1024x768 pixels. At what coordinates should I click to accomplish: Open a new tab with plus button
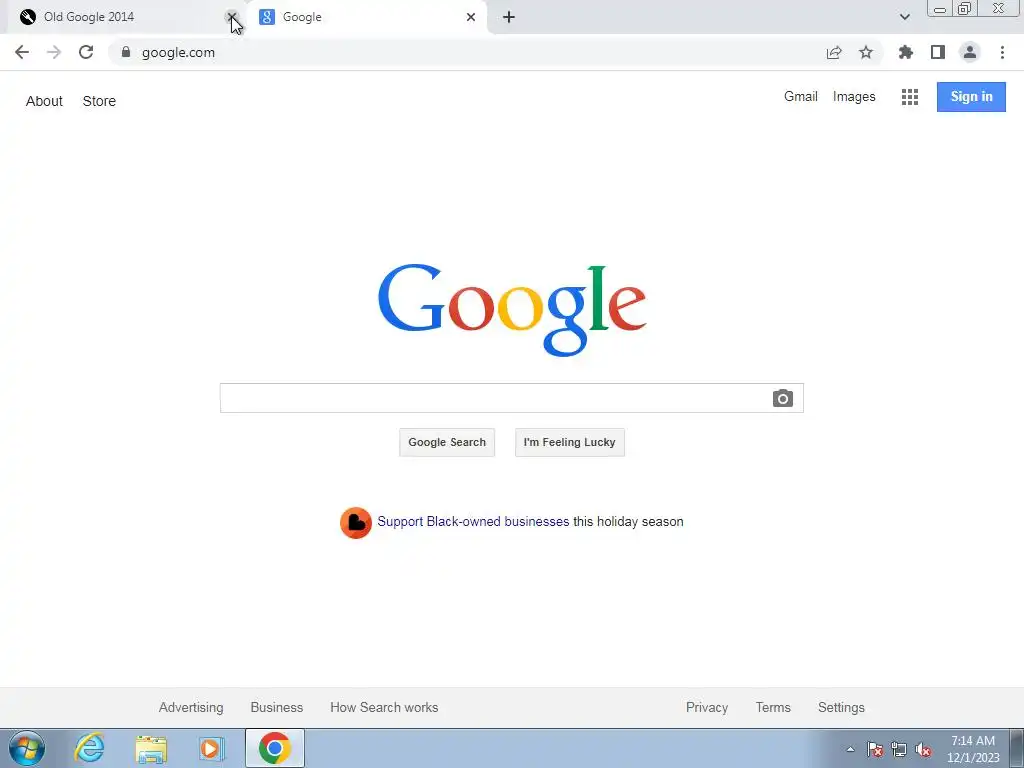click(509, 17)
